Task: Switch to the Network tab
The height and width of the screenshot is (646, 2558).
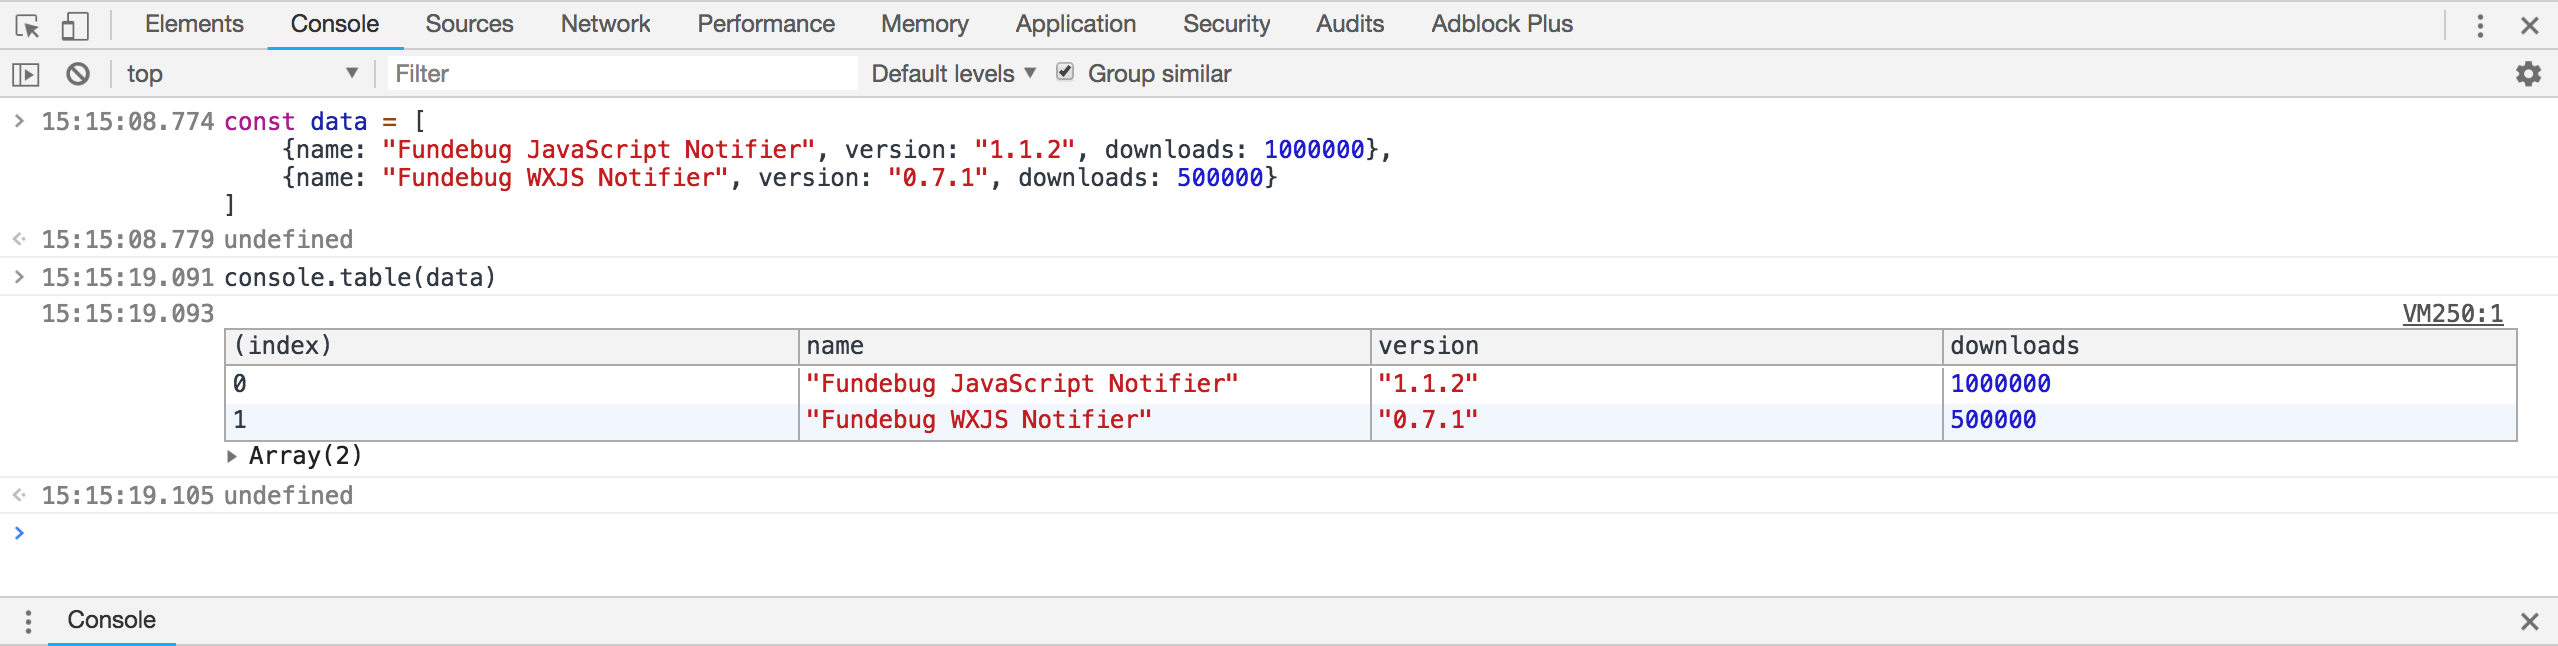Action: [x=605, y=24]
